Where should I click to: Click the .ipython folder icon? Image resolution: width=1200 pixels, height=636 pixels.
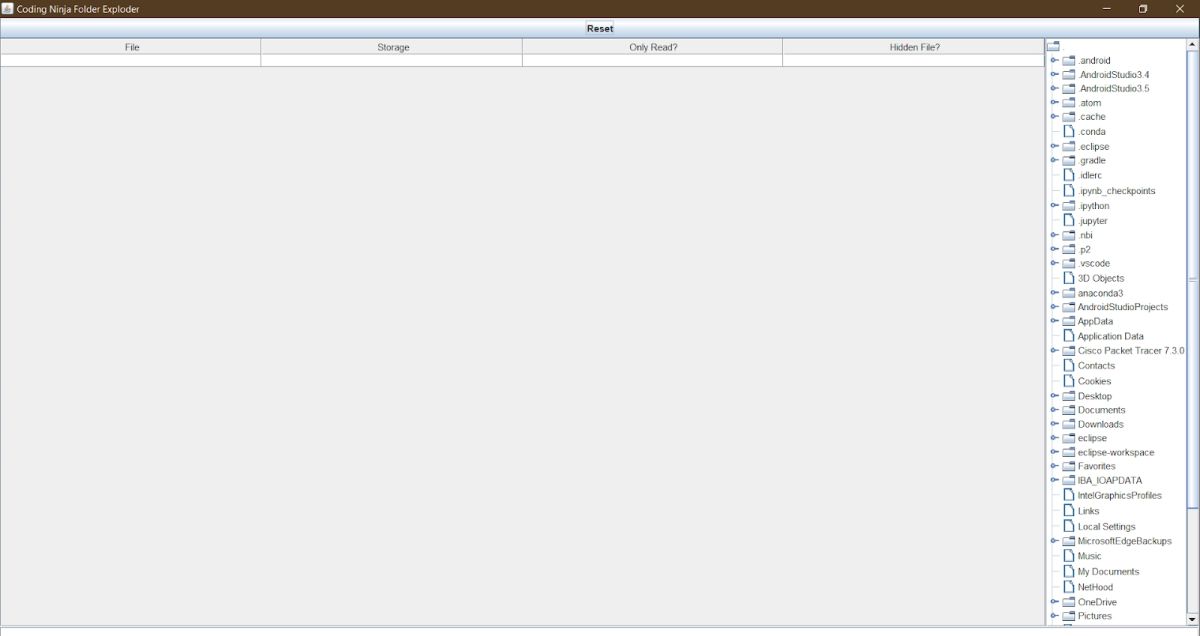pos(1068,206)
